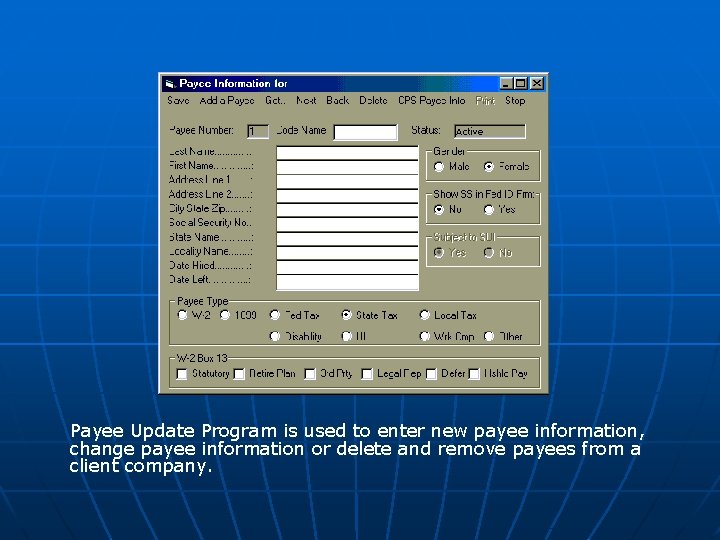
Task: Click the Status field showing Active
Action: [x=489, y=131]
